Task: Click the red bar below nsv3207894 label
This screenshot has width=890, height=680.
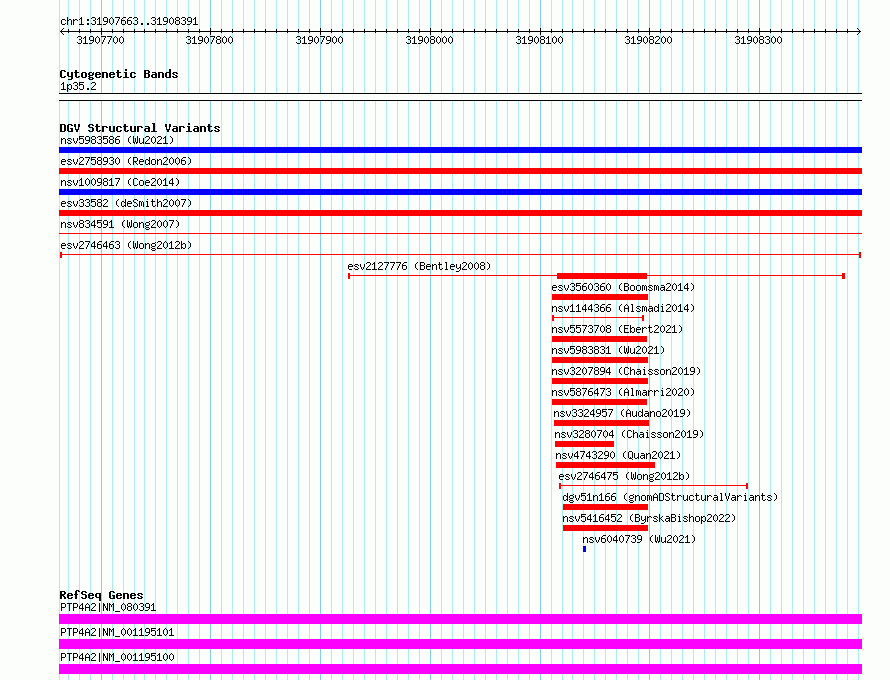Action: 600,381
